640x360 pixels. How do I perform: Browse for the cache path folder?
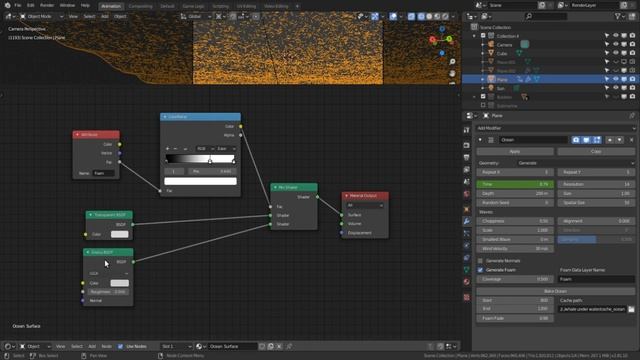click(x=631, y=309)
